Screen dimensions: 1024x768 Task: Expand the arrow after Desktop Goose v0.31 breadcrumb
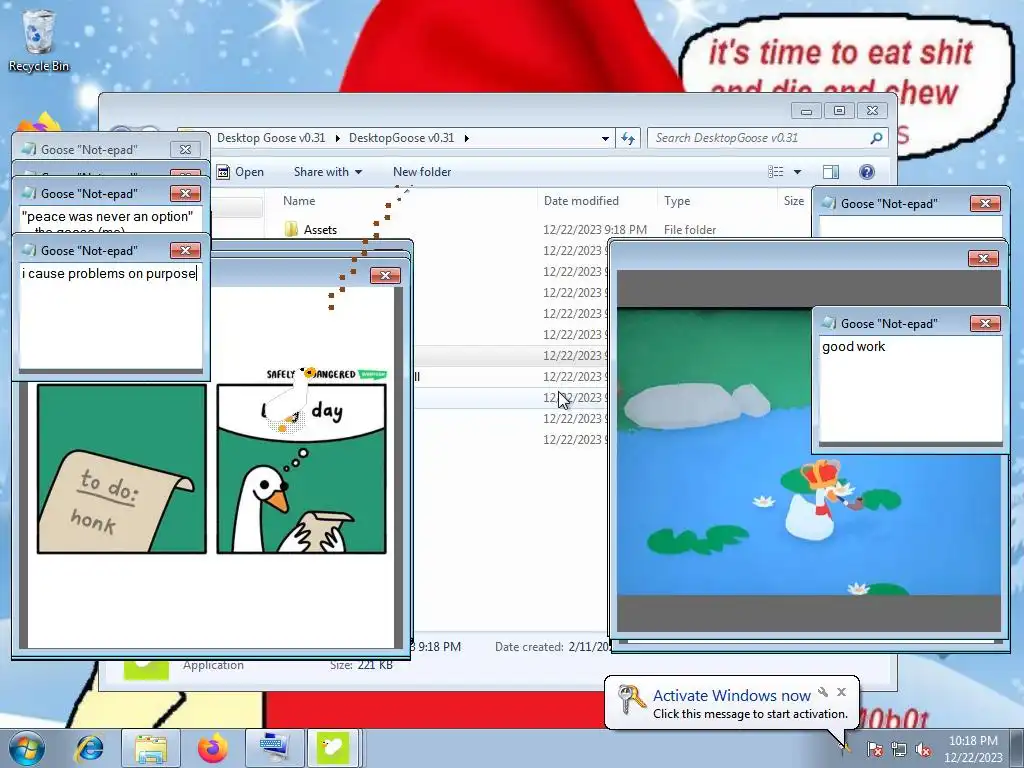[x=338, y=138]
